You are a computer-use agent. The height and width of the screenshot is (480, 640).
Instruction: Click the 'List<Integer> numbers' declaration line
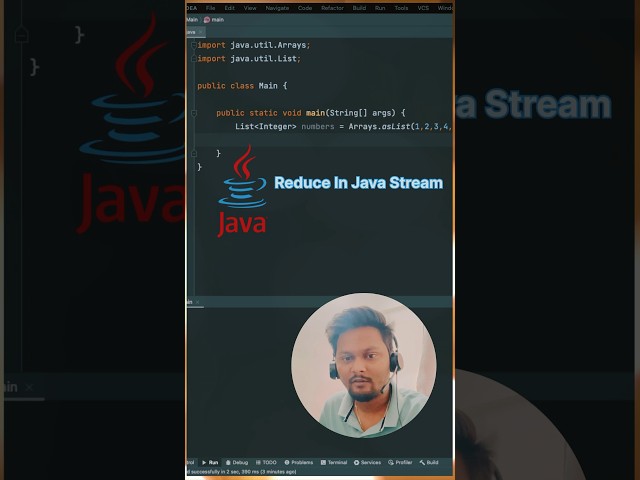click(x=343, y=127)
